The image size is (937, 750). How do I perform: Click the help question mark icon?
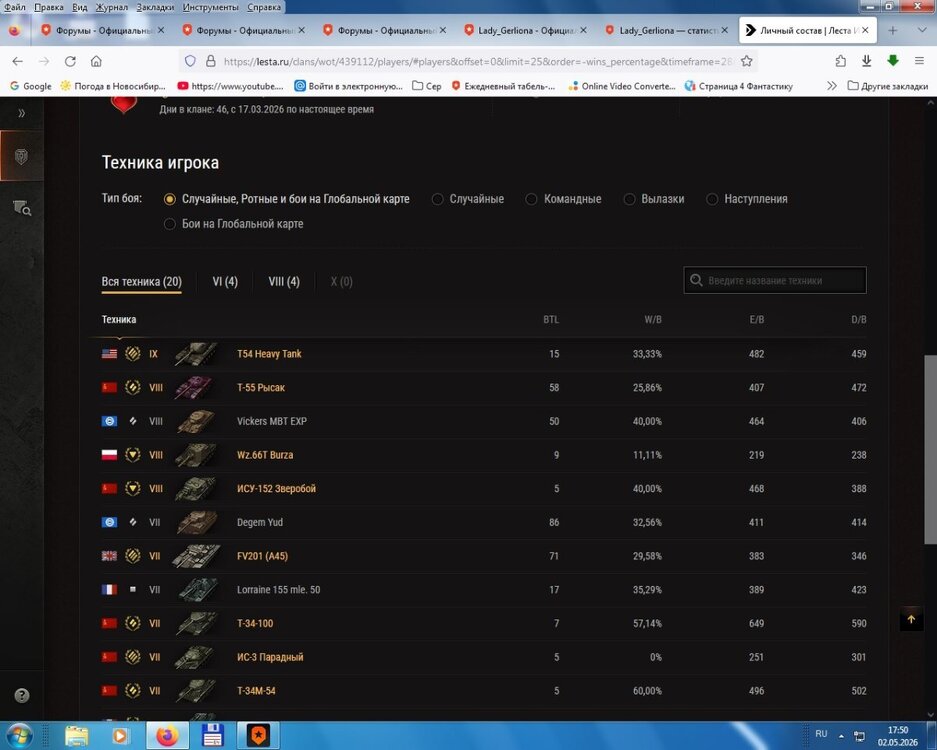[22, 695]
